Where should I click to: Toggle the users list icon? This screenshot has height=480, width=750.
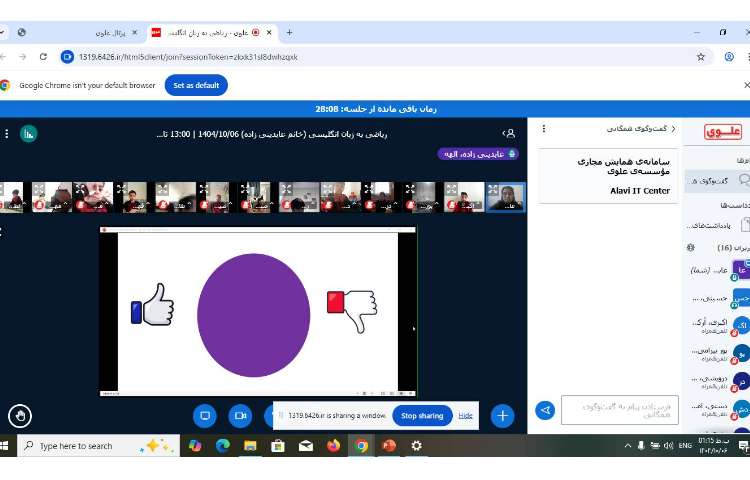510,133
